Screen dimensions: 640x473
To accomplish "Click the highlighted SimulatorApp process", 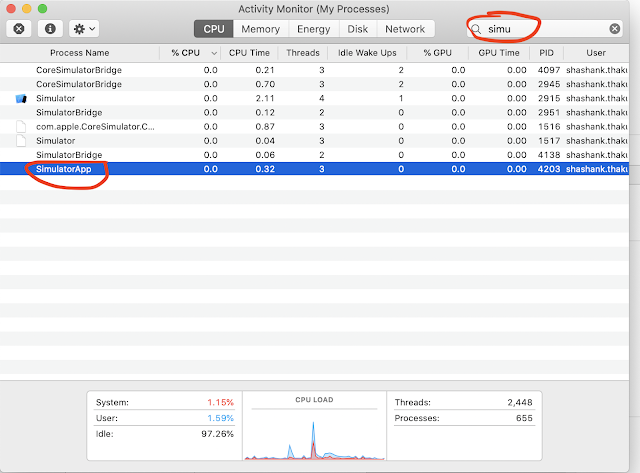I will coord(314,169).
